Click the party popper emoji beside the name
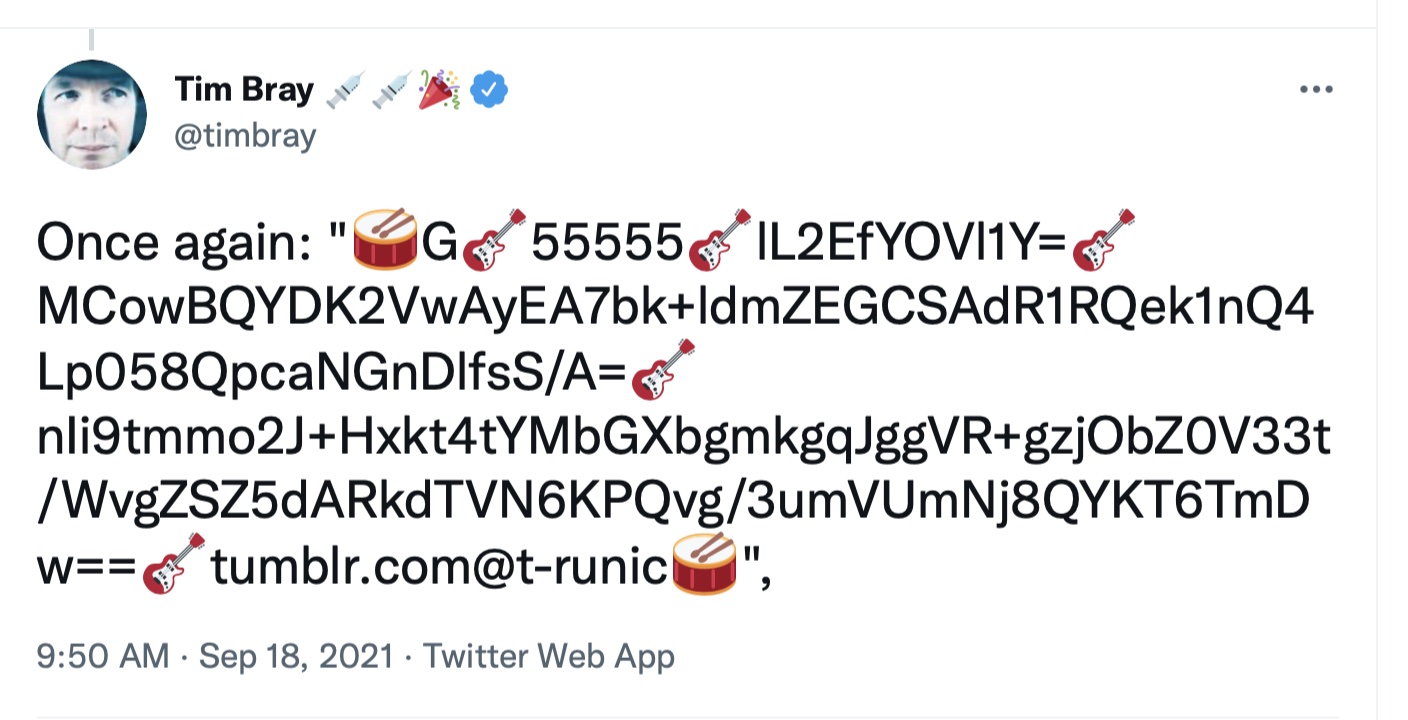 440,90
